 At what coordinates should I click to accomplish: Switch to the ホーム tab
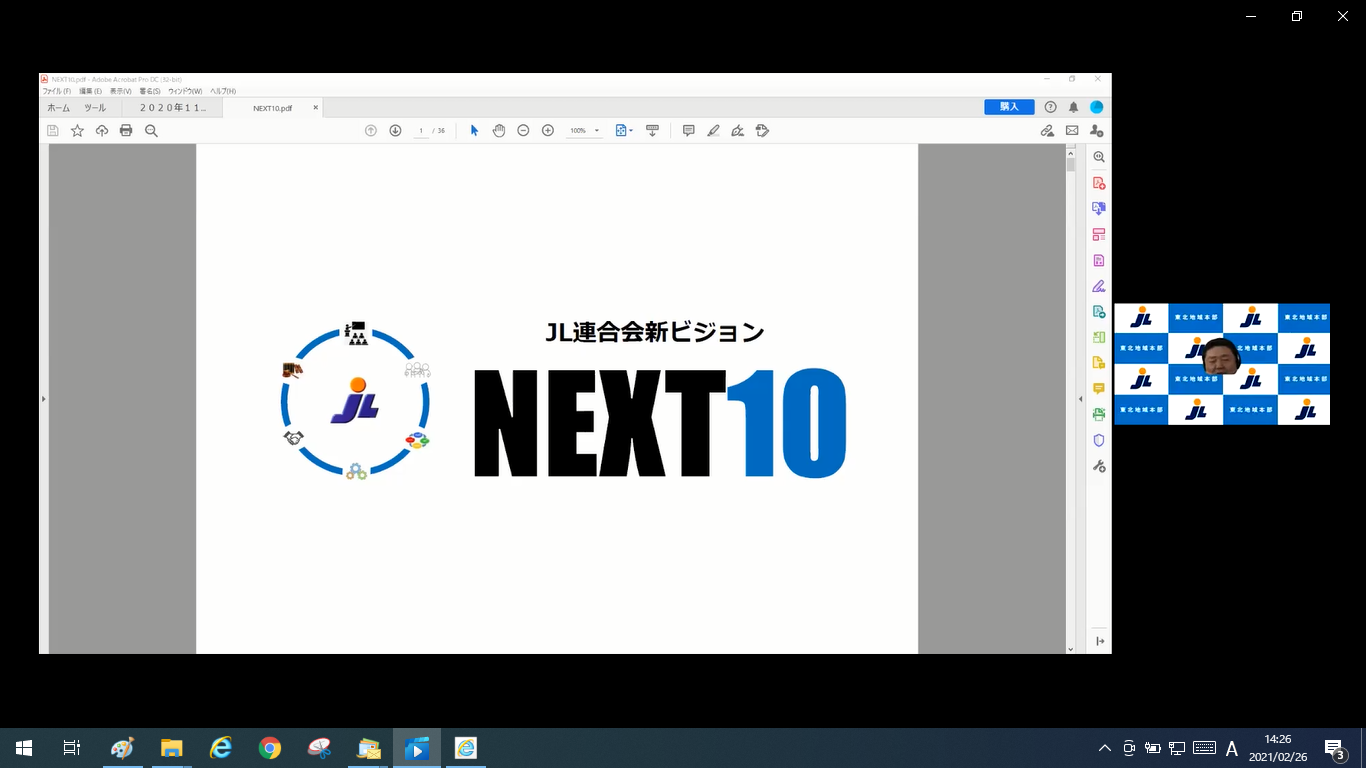(59, 108)
